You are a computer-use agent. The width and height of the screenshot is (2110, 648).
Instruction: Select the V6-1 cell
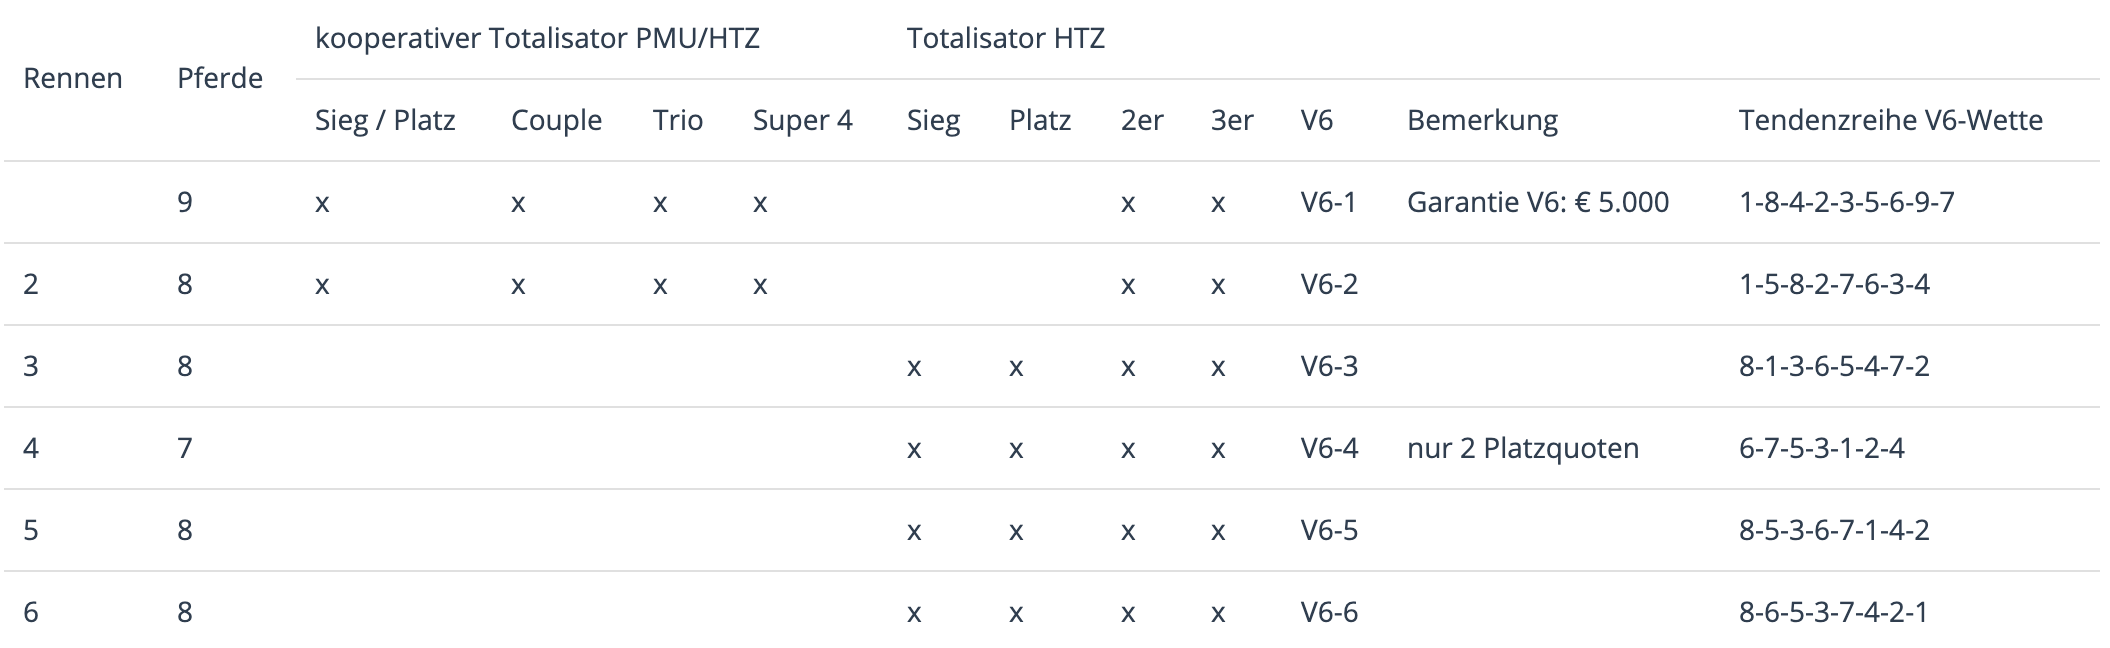pos(1328,202)
